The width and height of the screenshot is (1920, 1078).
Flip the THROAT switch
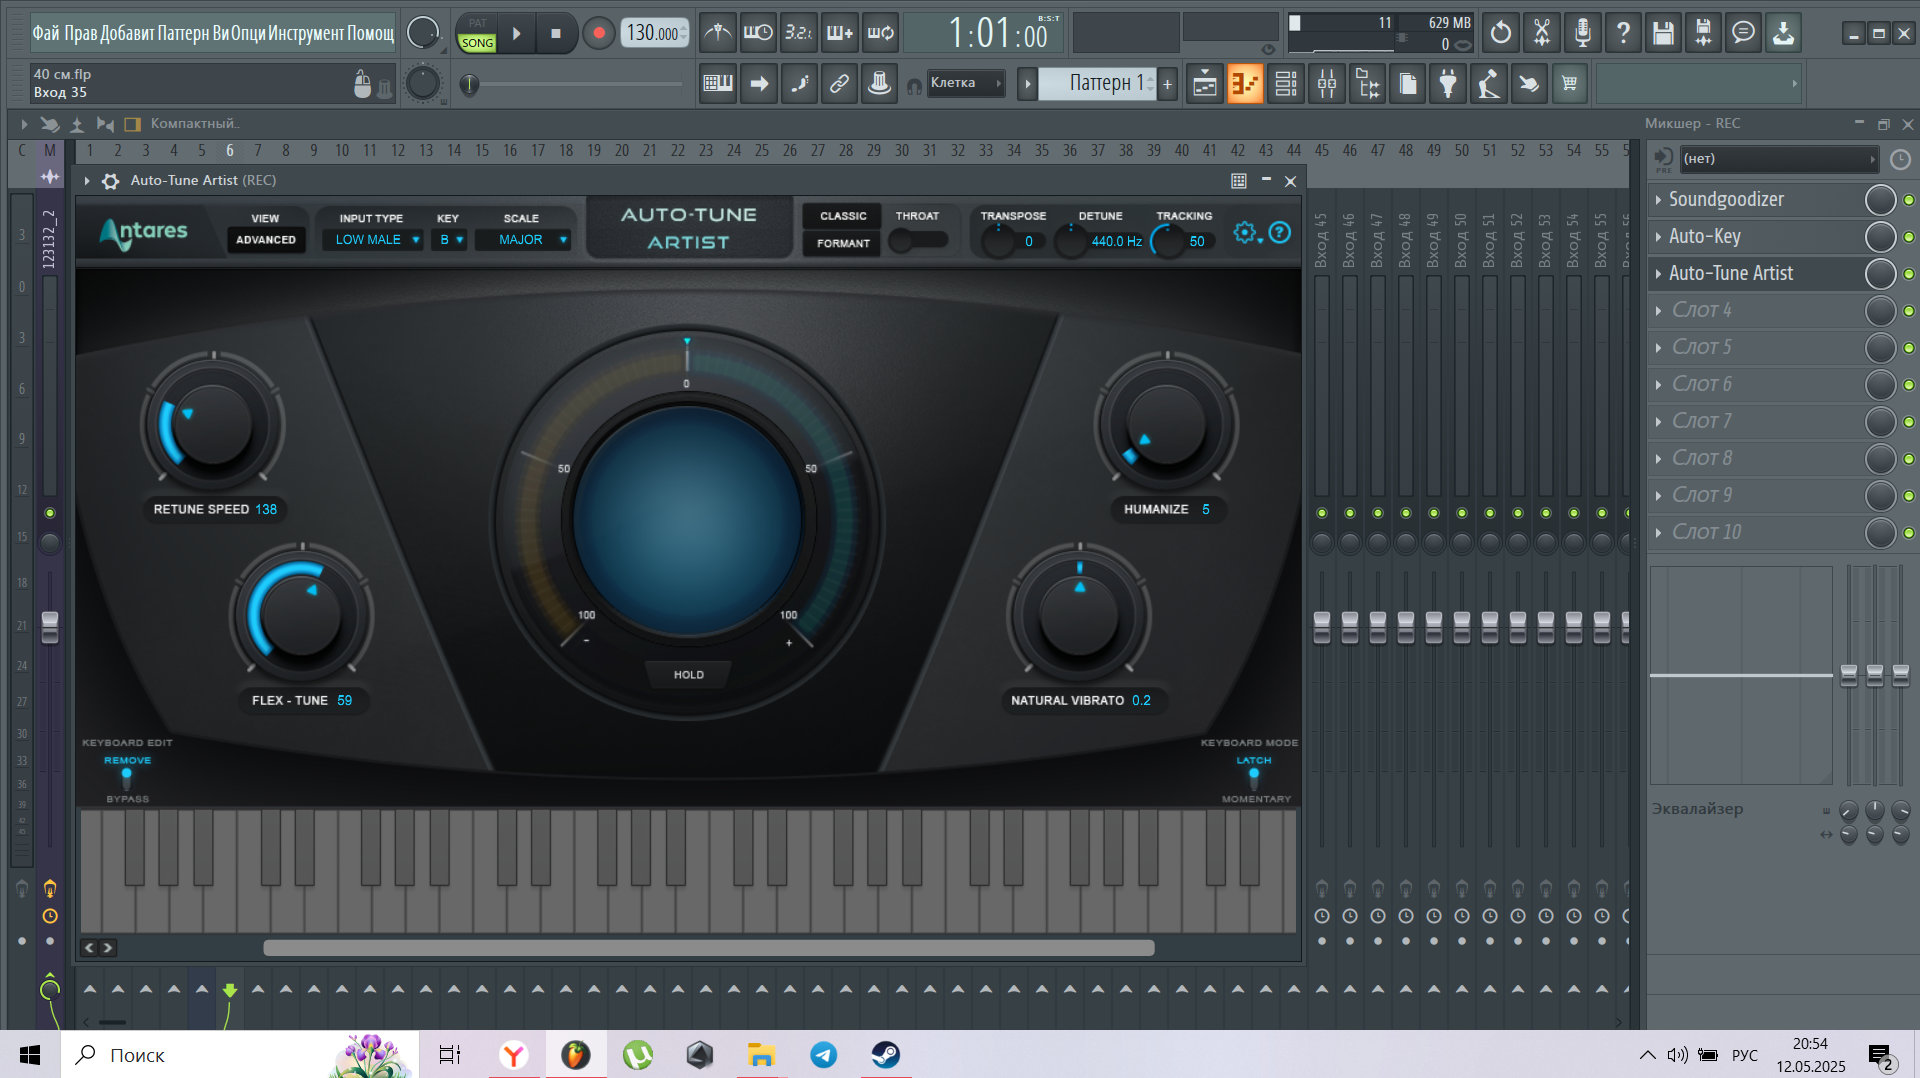coord(919,240)
